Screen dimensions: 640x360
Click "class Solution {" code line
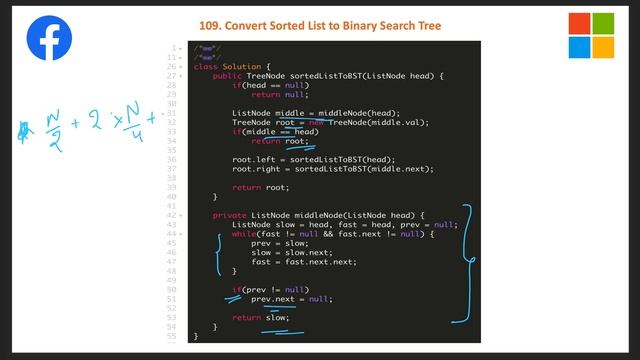pyautogui.click(x=232, y=67)
